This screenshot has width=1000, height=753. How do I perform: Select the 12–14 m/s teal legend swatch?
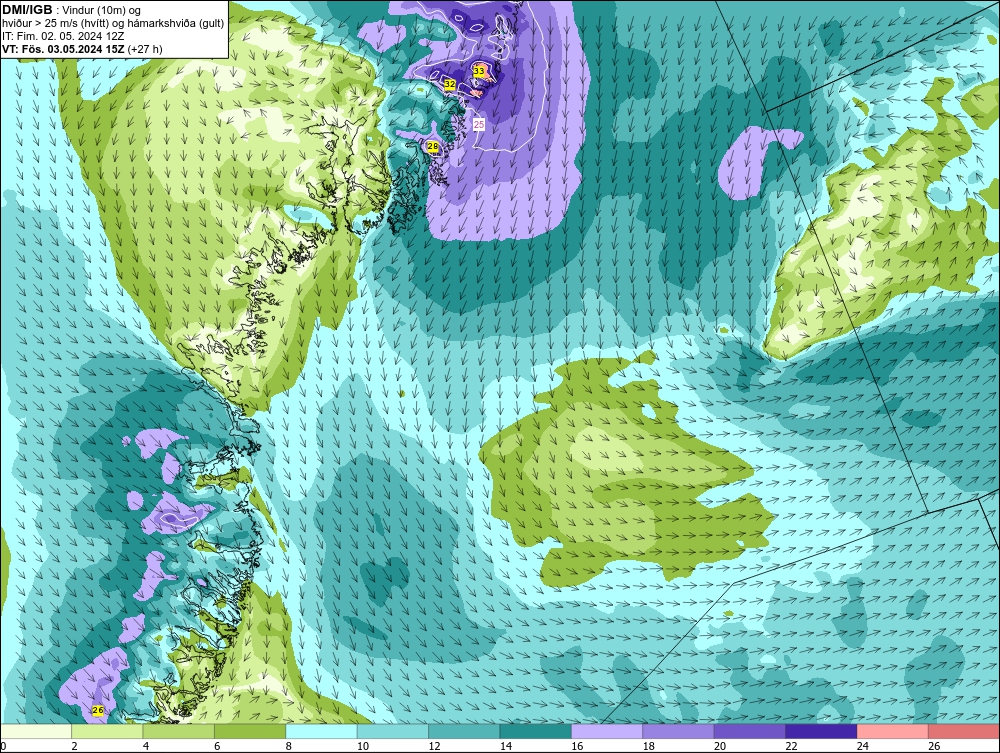click(x=464, y=731)
